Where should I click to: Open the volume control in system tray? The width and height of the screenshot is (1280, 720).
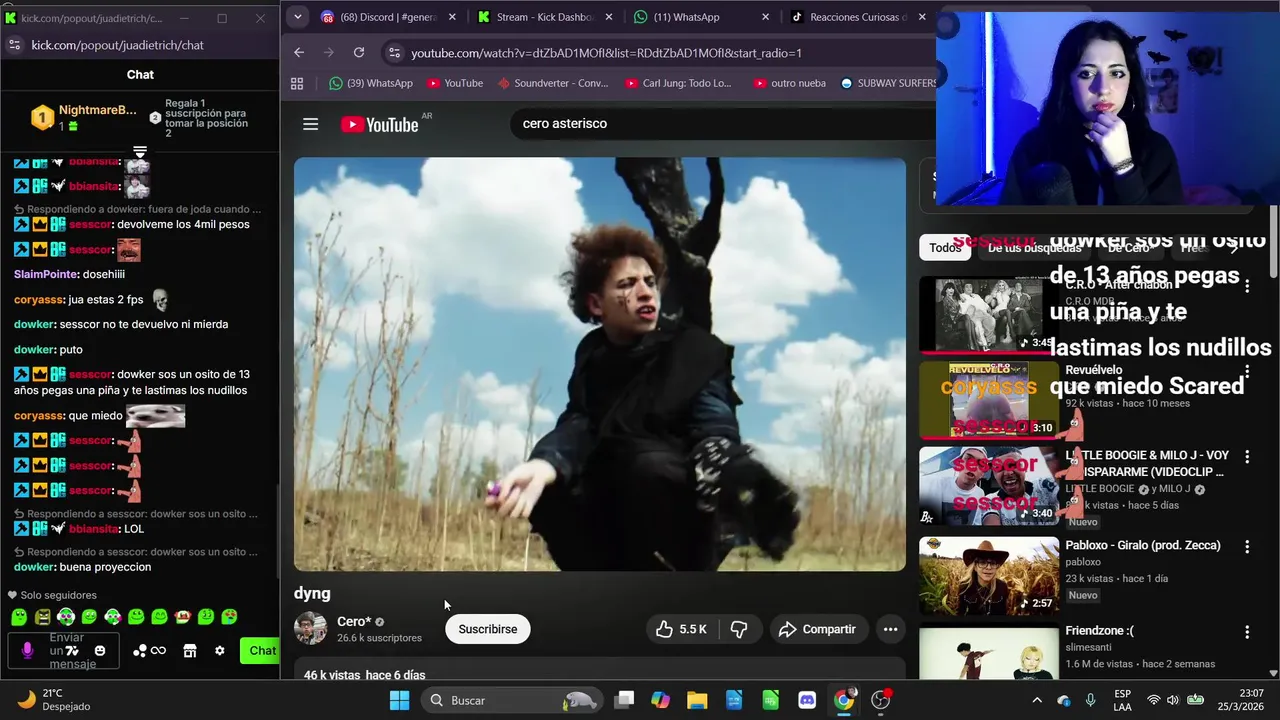click(x=1173, y=700)
